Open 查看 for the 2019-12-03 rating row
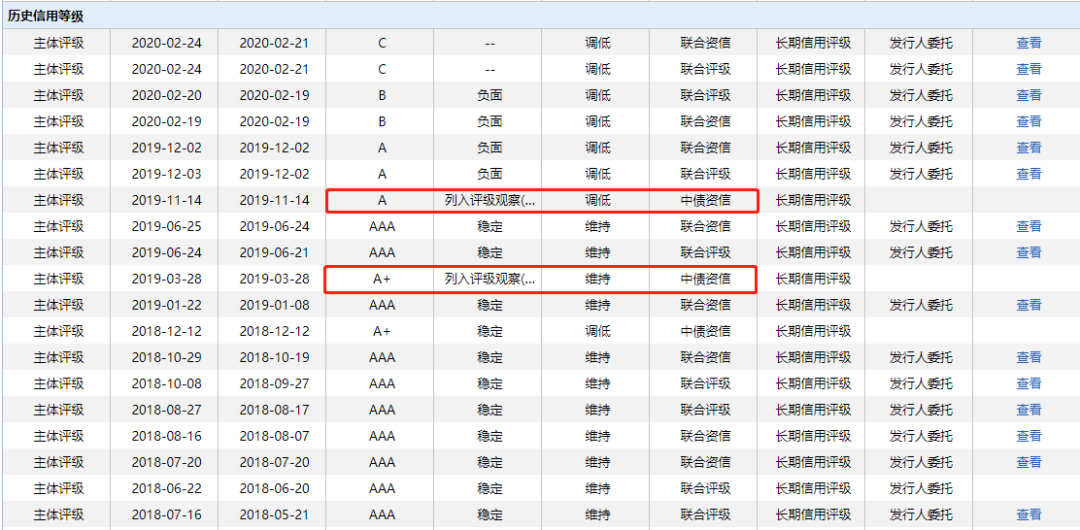The height and width of the screenshot is (530, 1080). tap(1028, 174)
